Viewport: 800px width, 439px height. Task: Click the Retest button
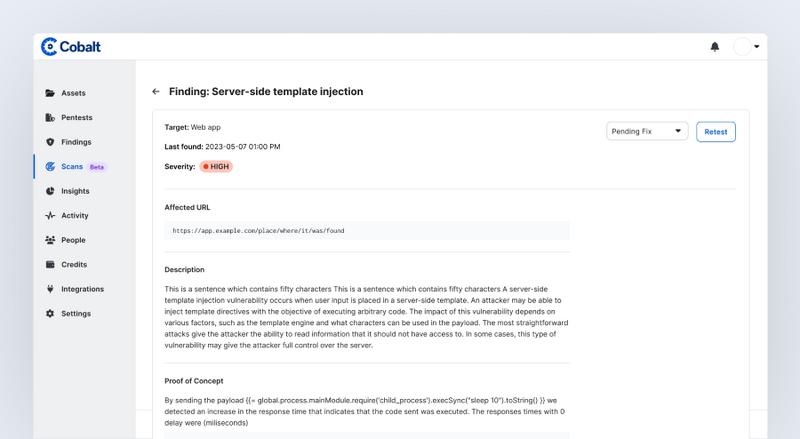click(716, 132)
